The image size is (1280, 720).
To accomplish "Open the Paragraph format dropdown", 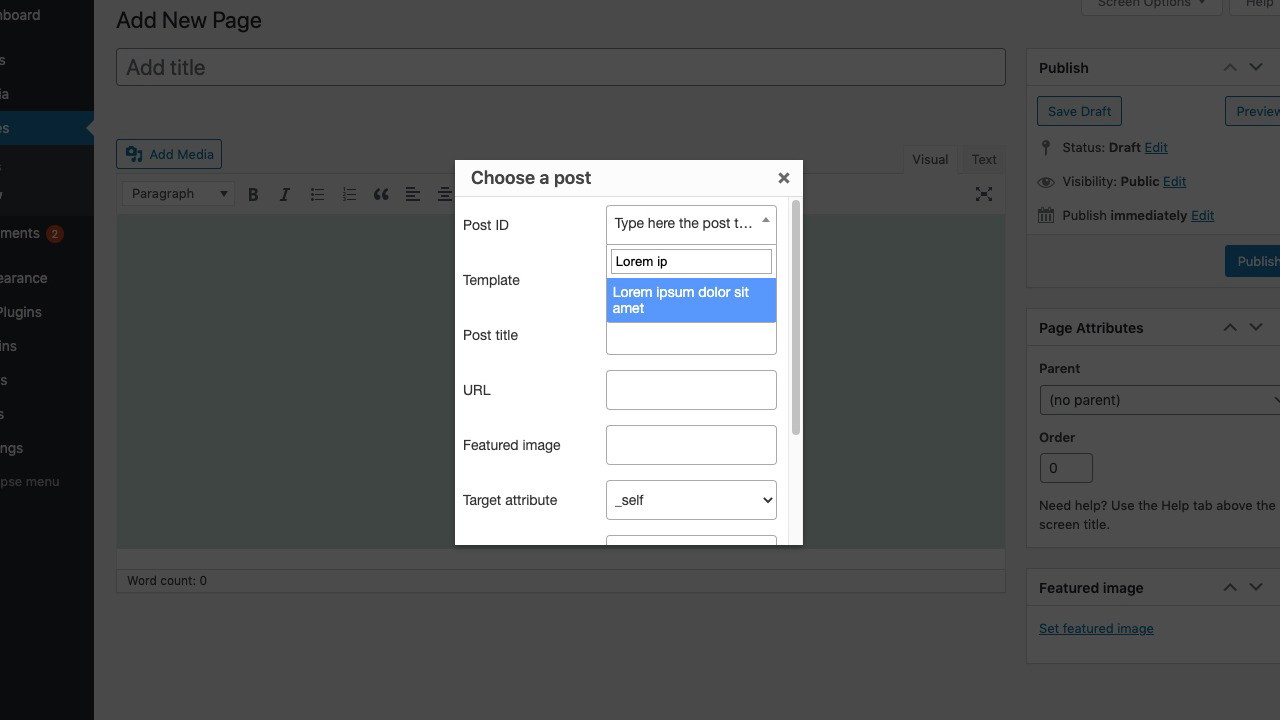I will 180,194.
